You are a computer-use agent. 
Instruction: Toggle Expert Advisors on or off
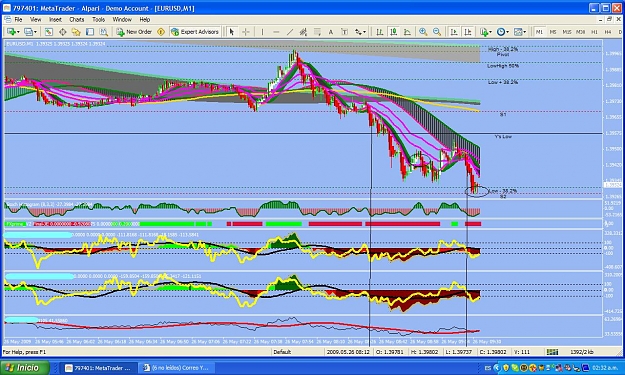pyautogui.click(x=195, y=32)
